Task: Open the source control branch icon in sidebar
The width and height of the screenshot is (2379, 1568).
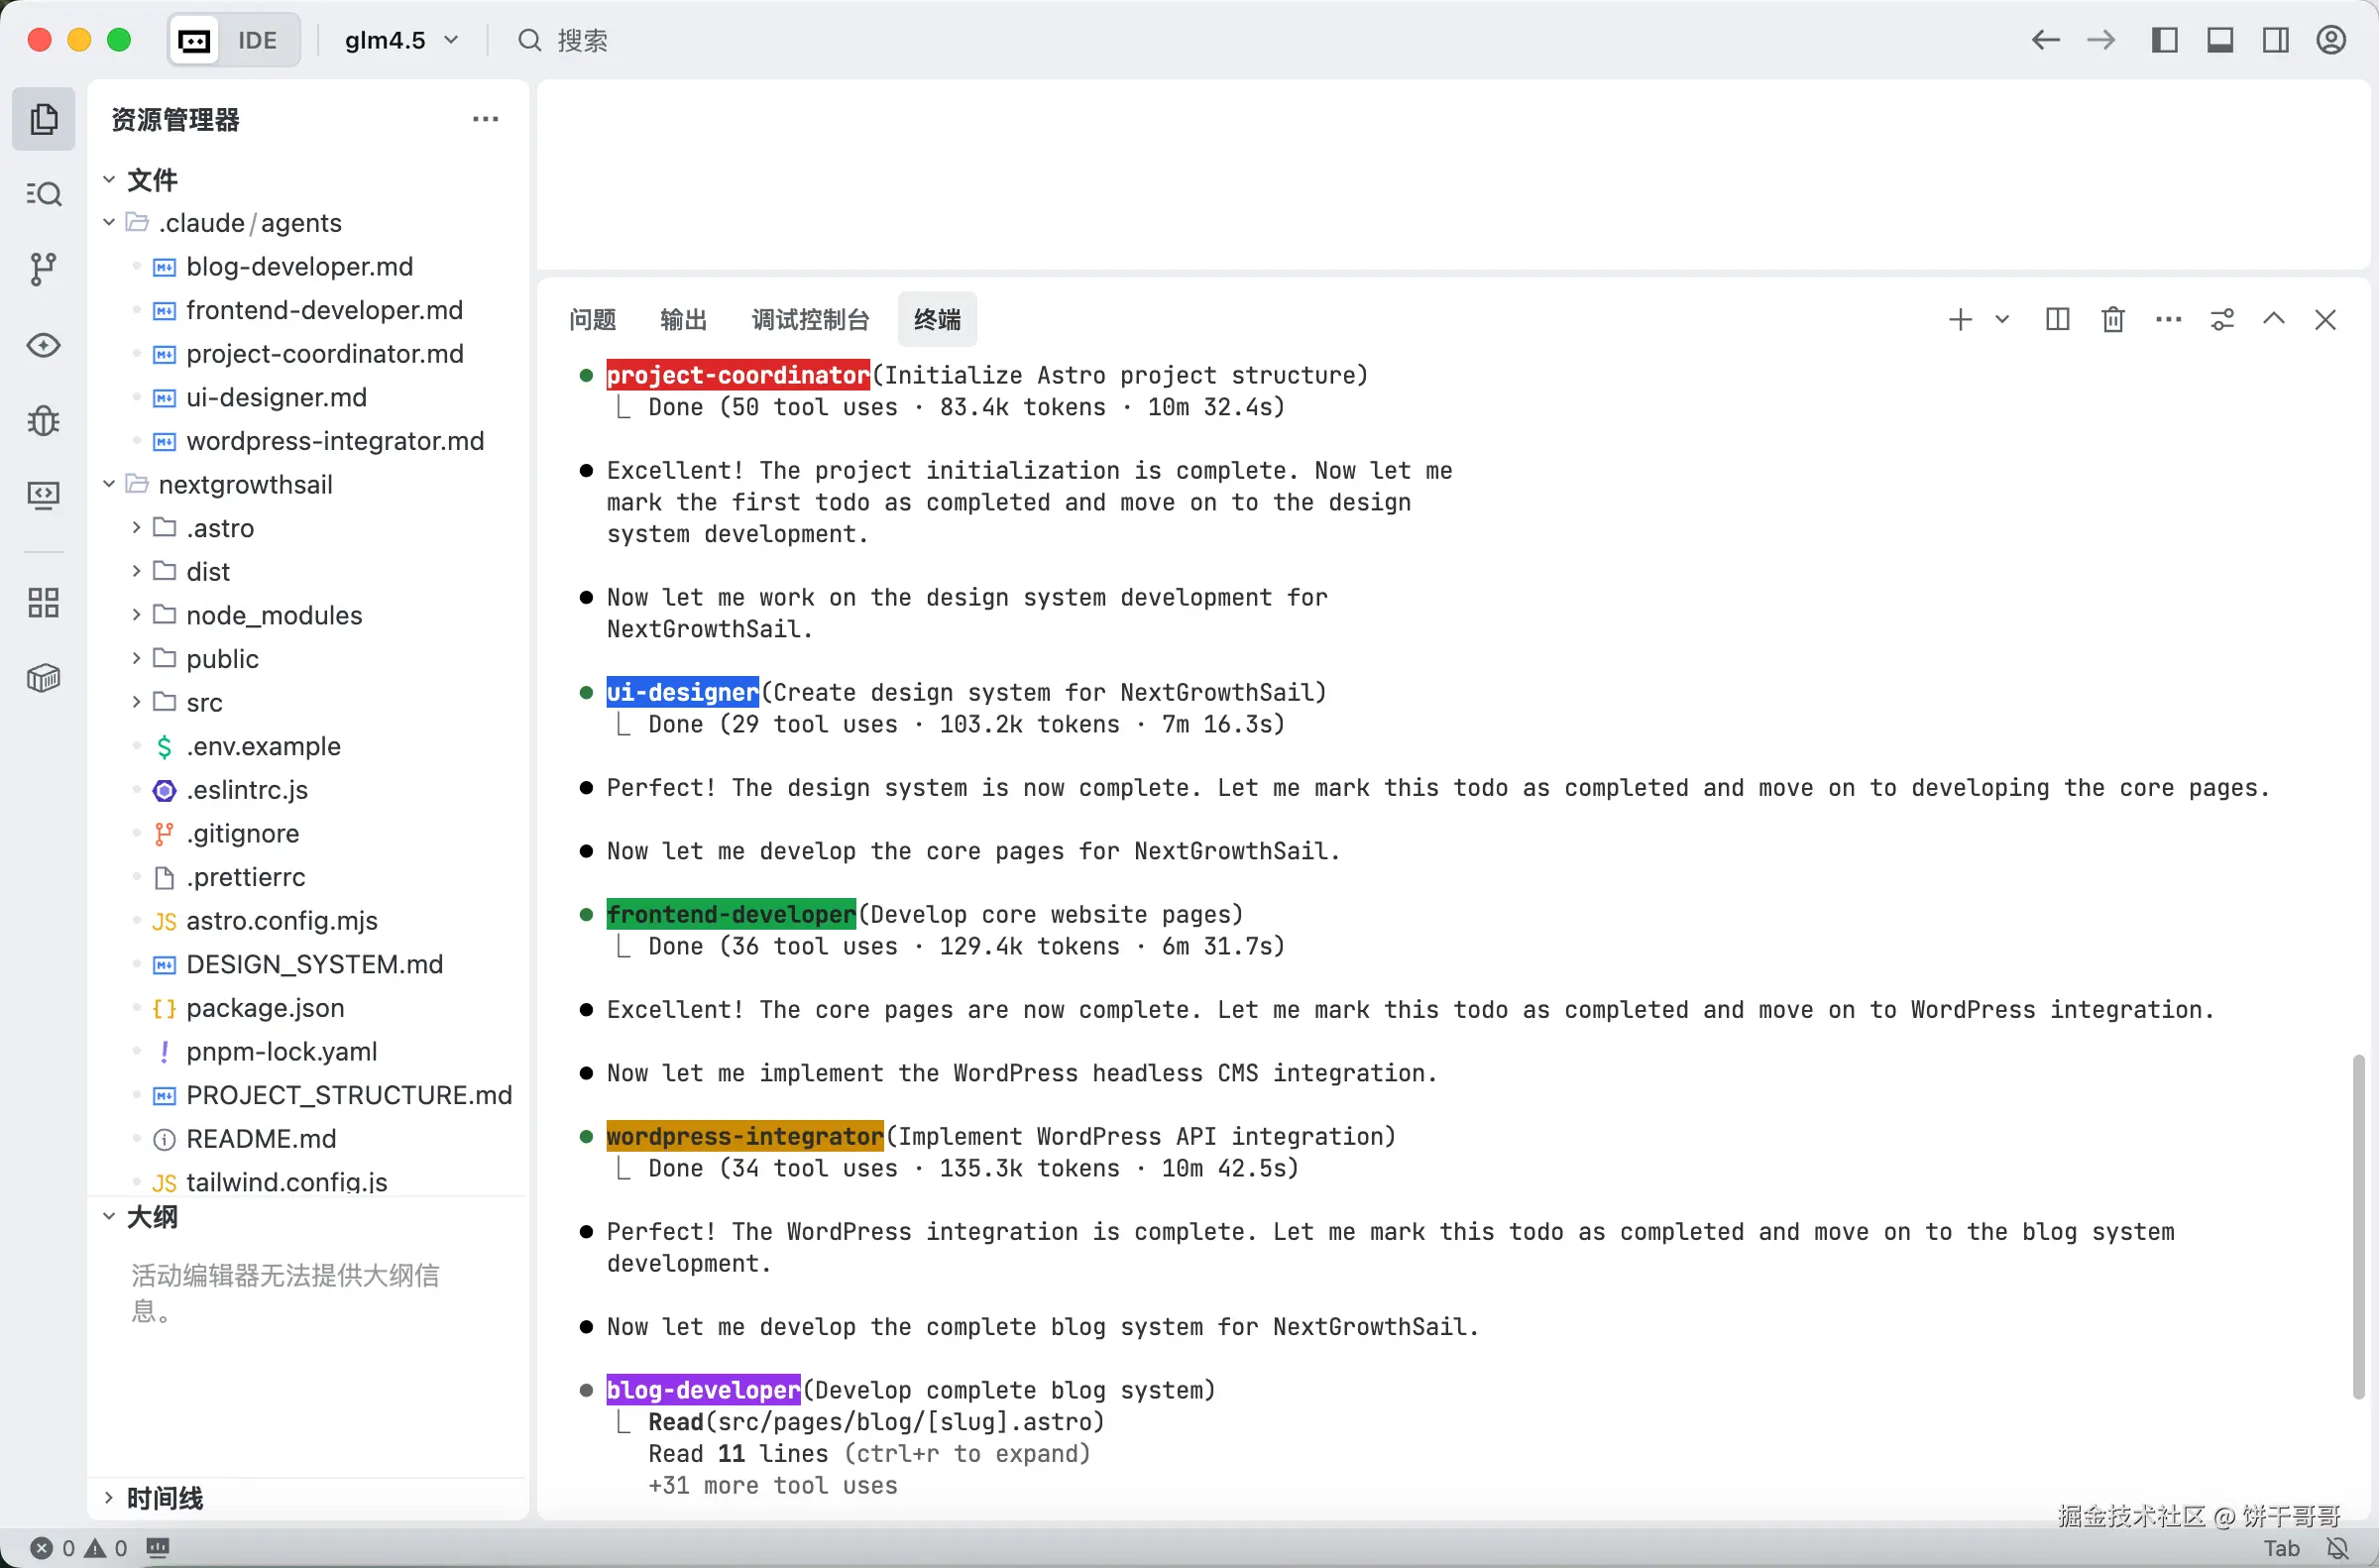Action: click(x=43, y=268)
